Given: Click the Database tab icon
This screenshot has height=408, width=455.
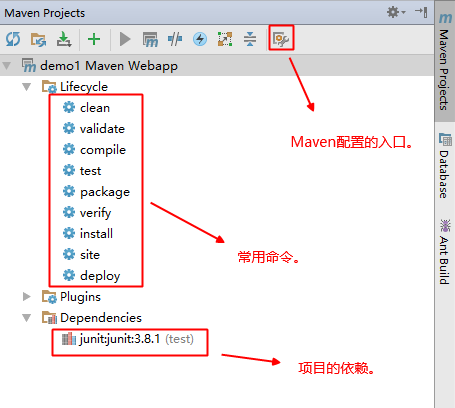Looking at the screenshot, I should click(445, 139).
